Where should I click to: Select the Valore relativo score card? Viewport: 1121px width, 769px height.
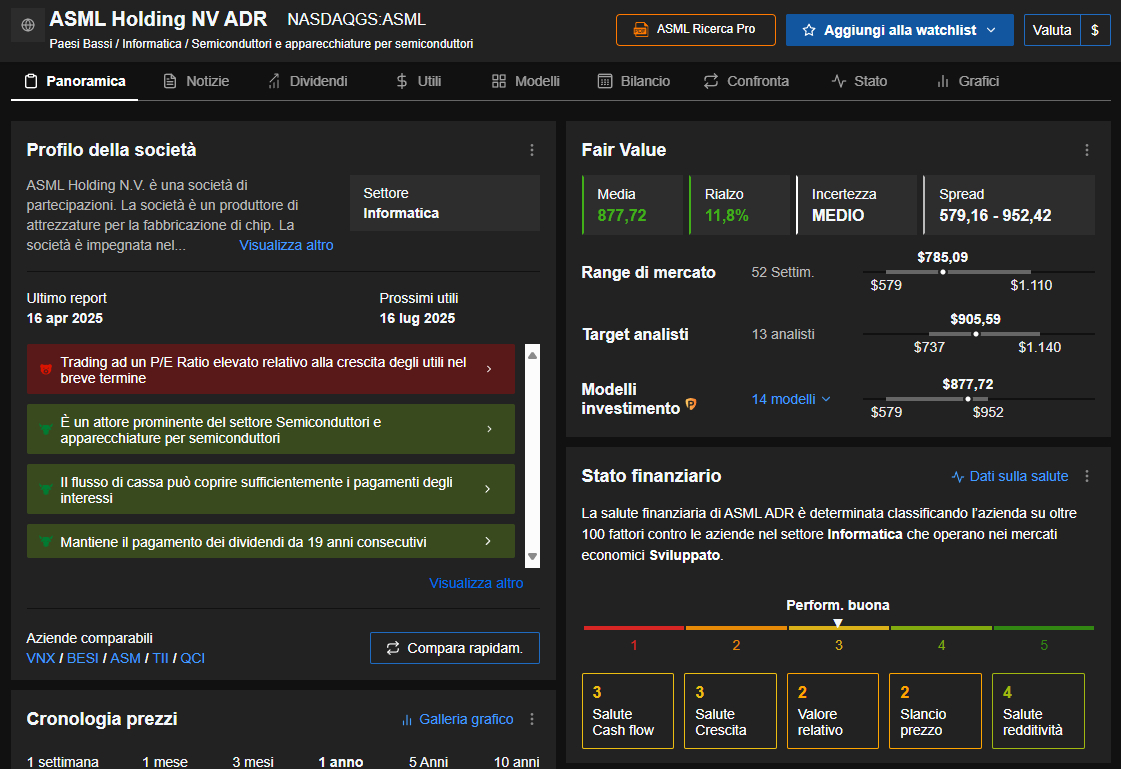[x=833, y=711]
